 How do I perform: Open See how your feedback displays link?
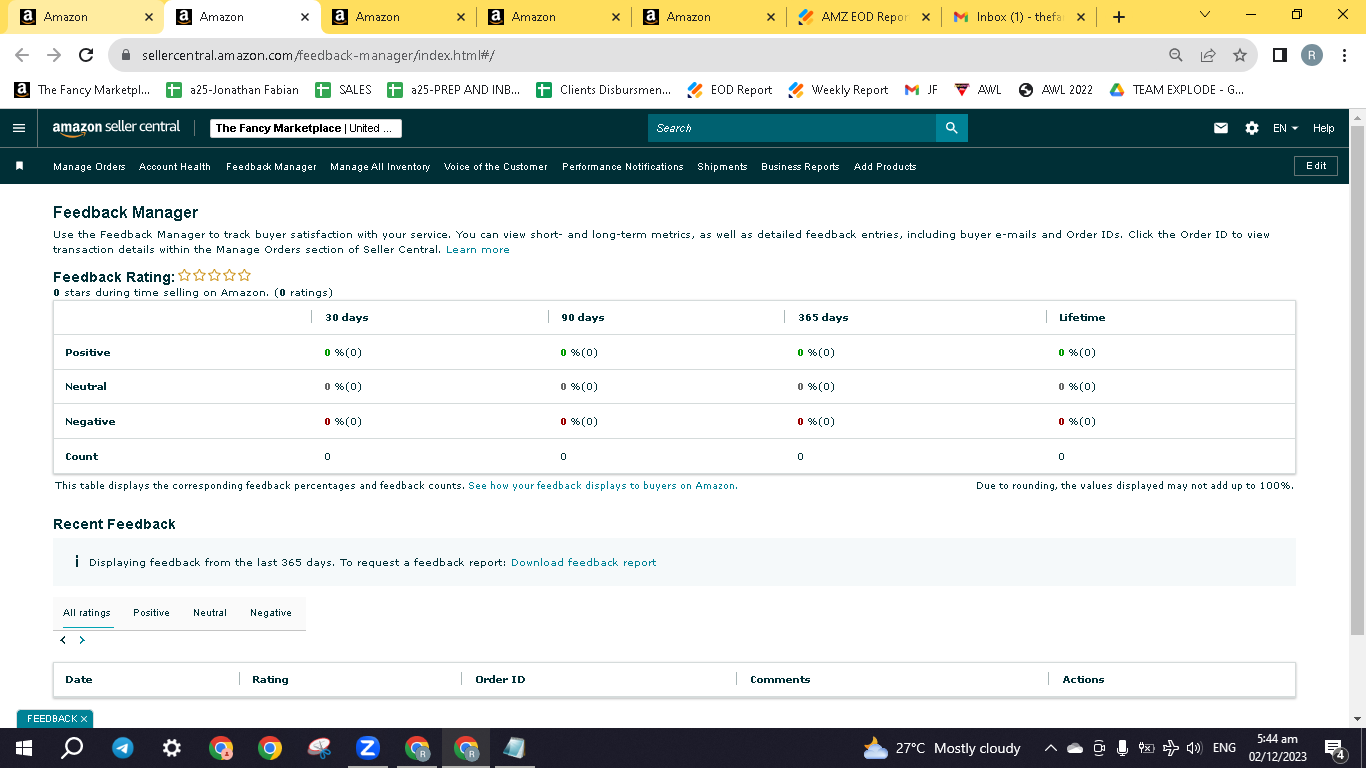click(603, 486)
